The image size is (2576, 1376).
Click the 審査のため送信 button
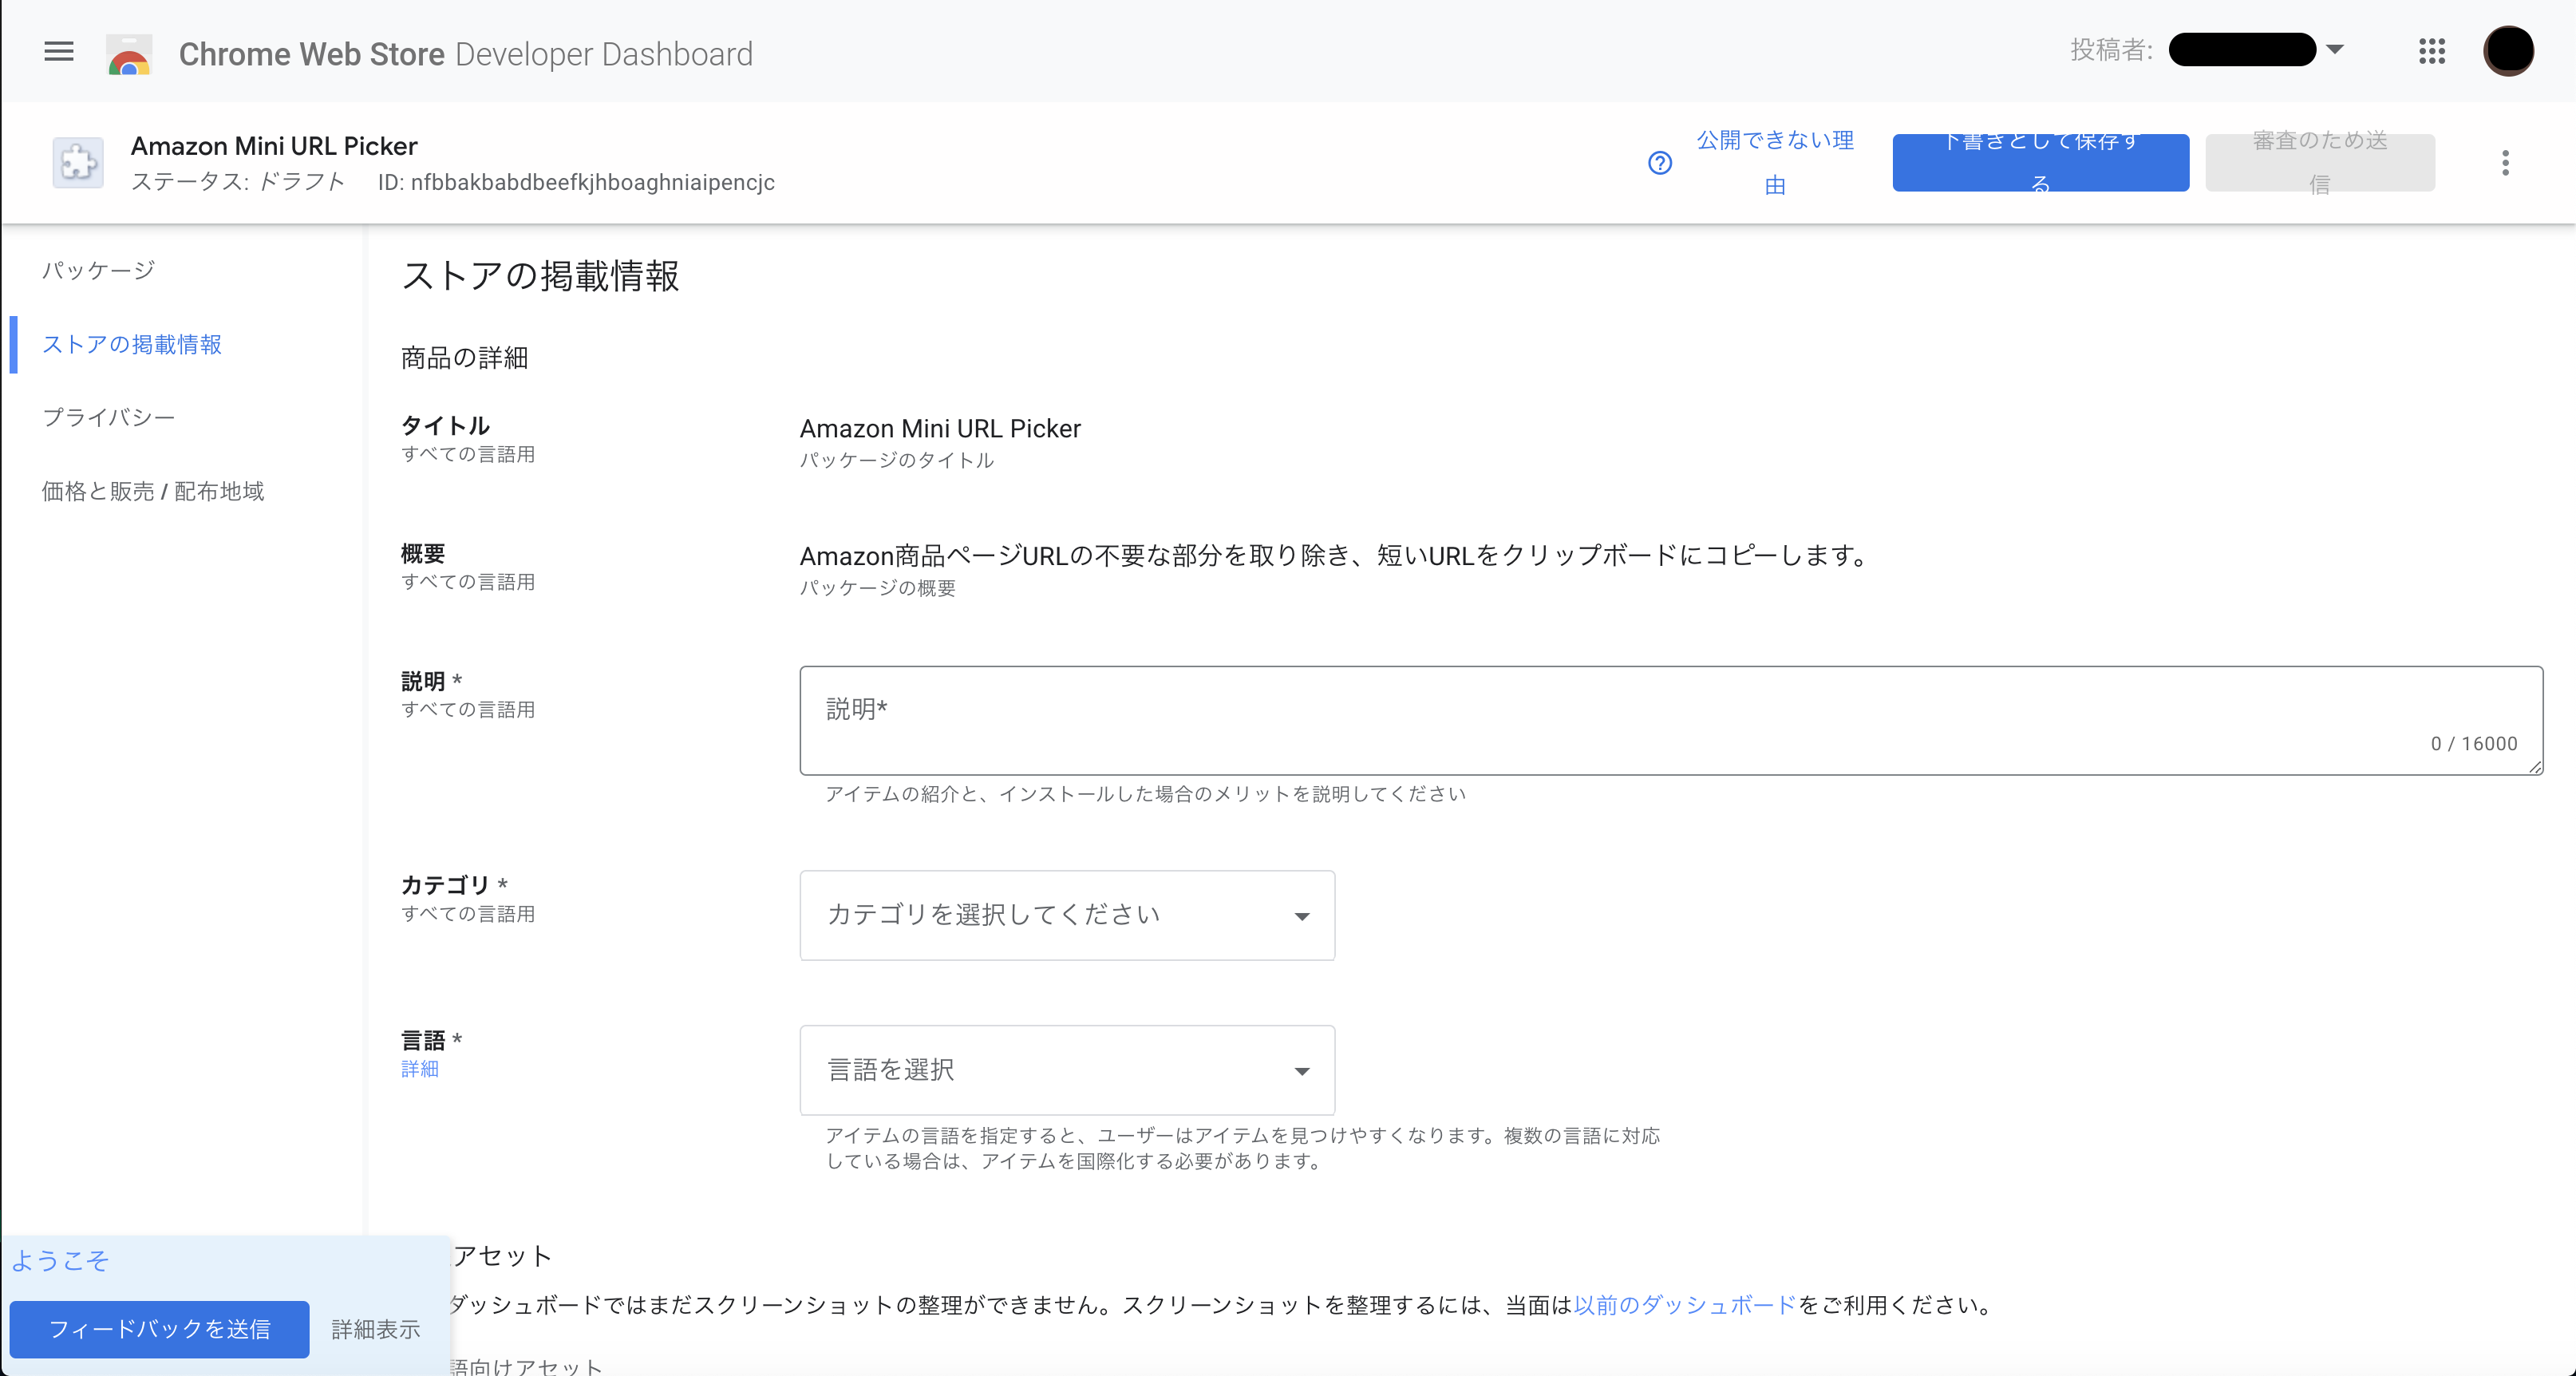[x=2320, y=163]
